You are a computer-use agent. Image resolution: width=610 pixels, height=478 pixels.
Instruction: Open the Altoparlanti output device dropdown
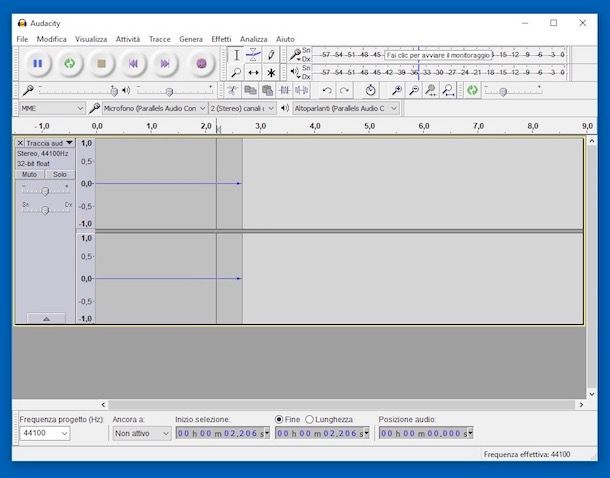[345, 108]
